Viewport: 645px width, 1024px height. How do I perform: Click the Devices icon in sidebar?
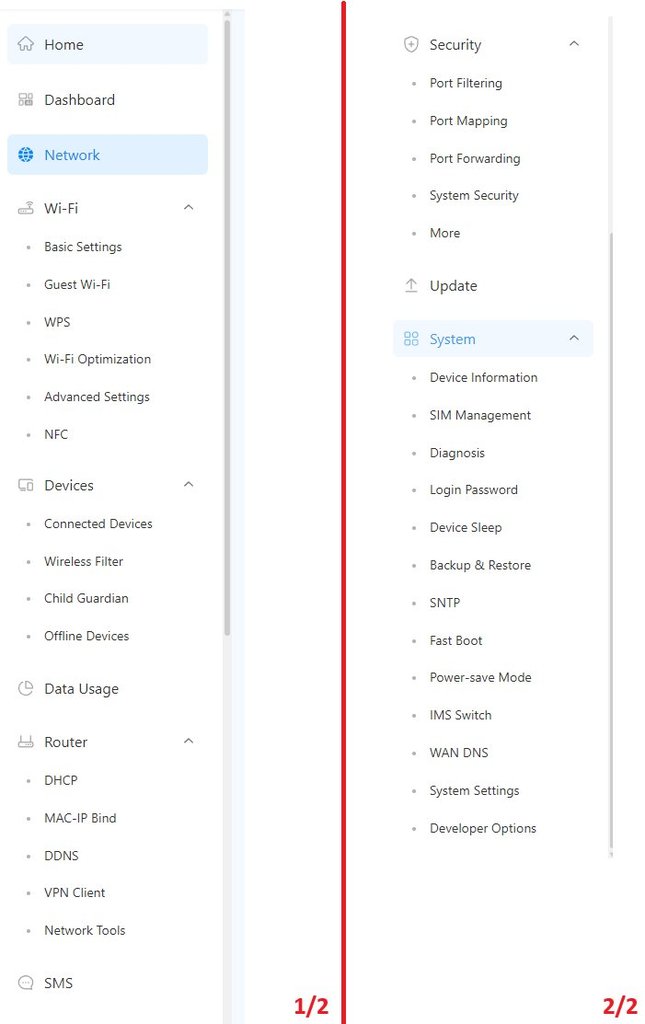pos(26,486)
